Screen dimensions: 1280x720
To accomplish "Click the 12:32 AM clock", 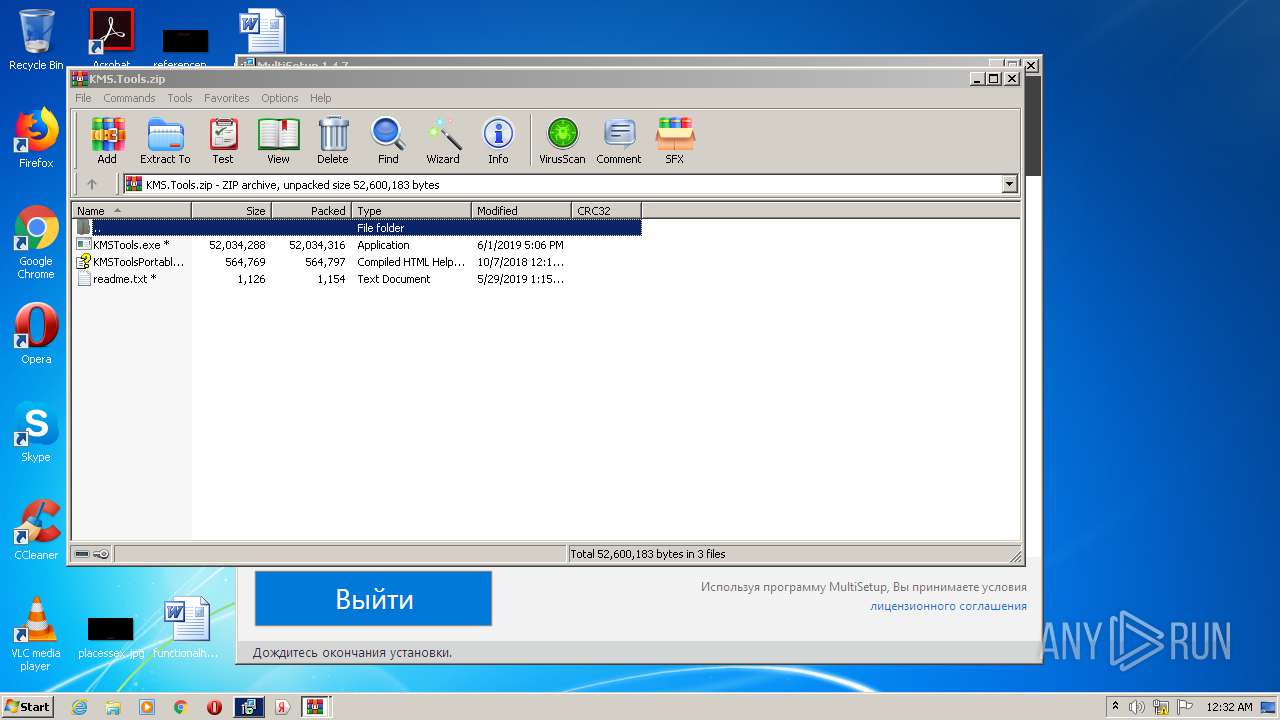I will [x=1229, y=707].
